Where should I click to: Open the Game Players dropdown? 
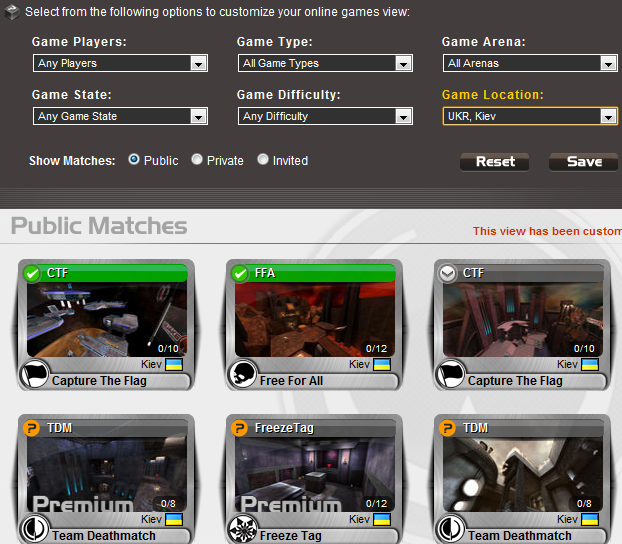[120, 63]
